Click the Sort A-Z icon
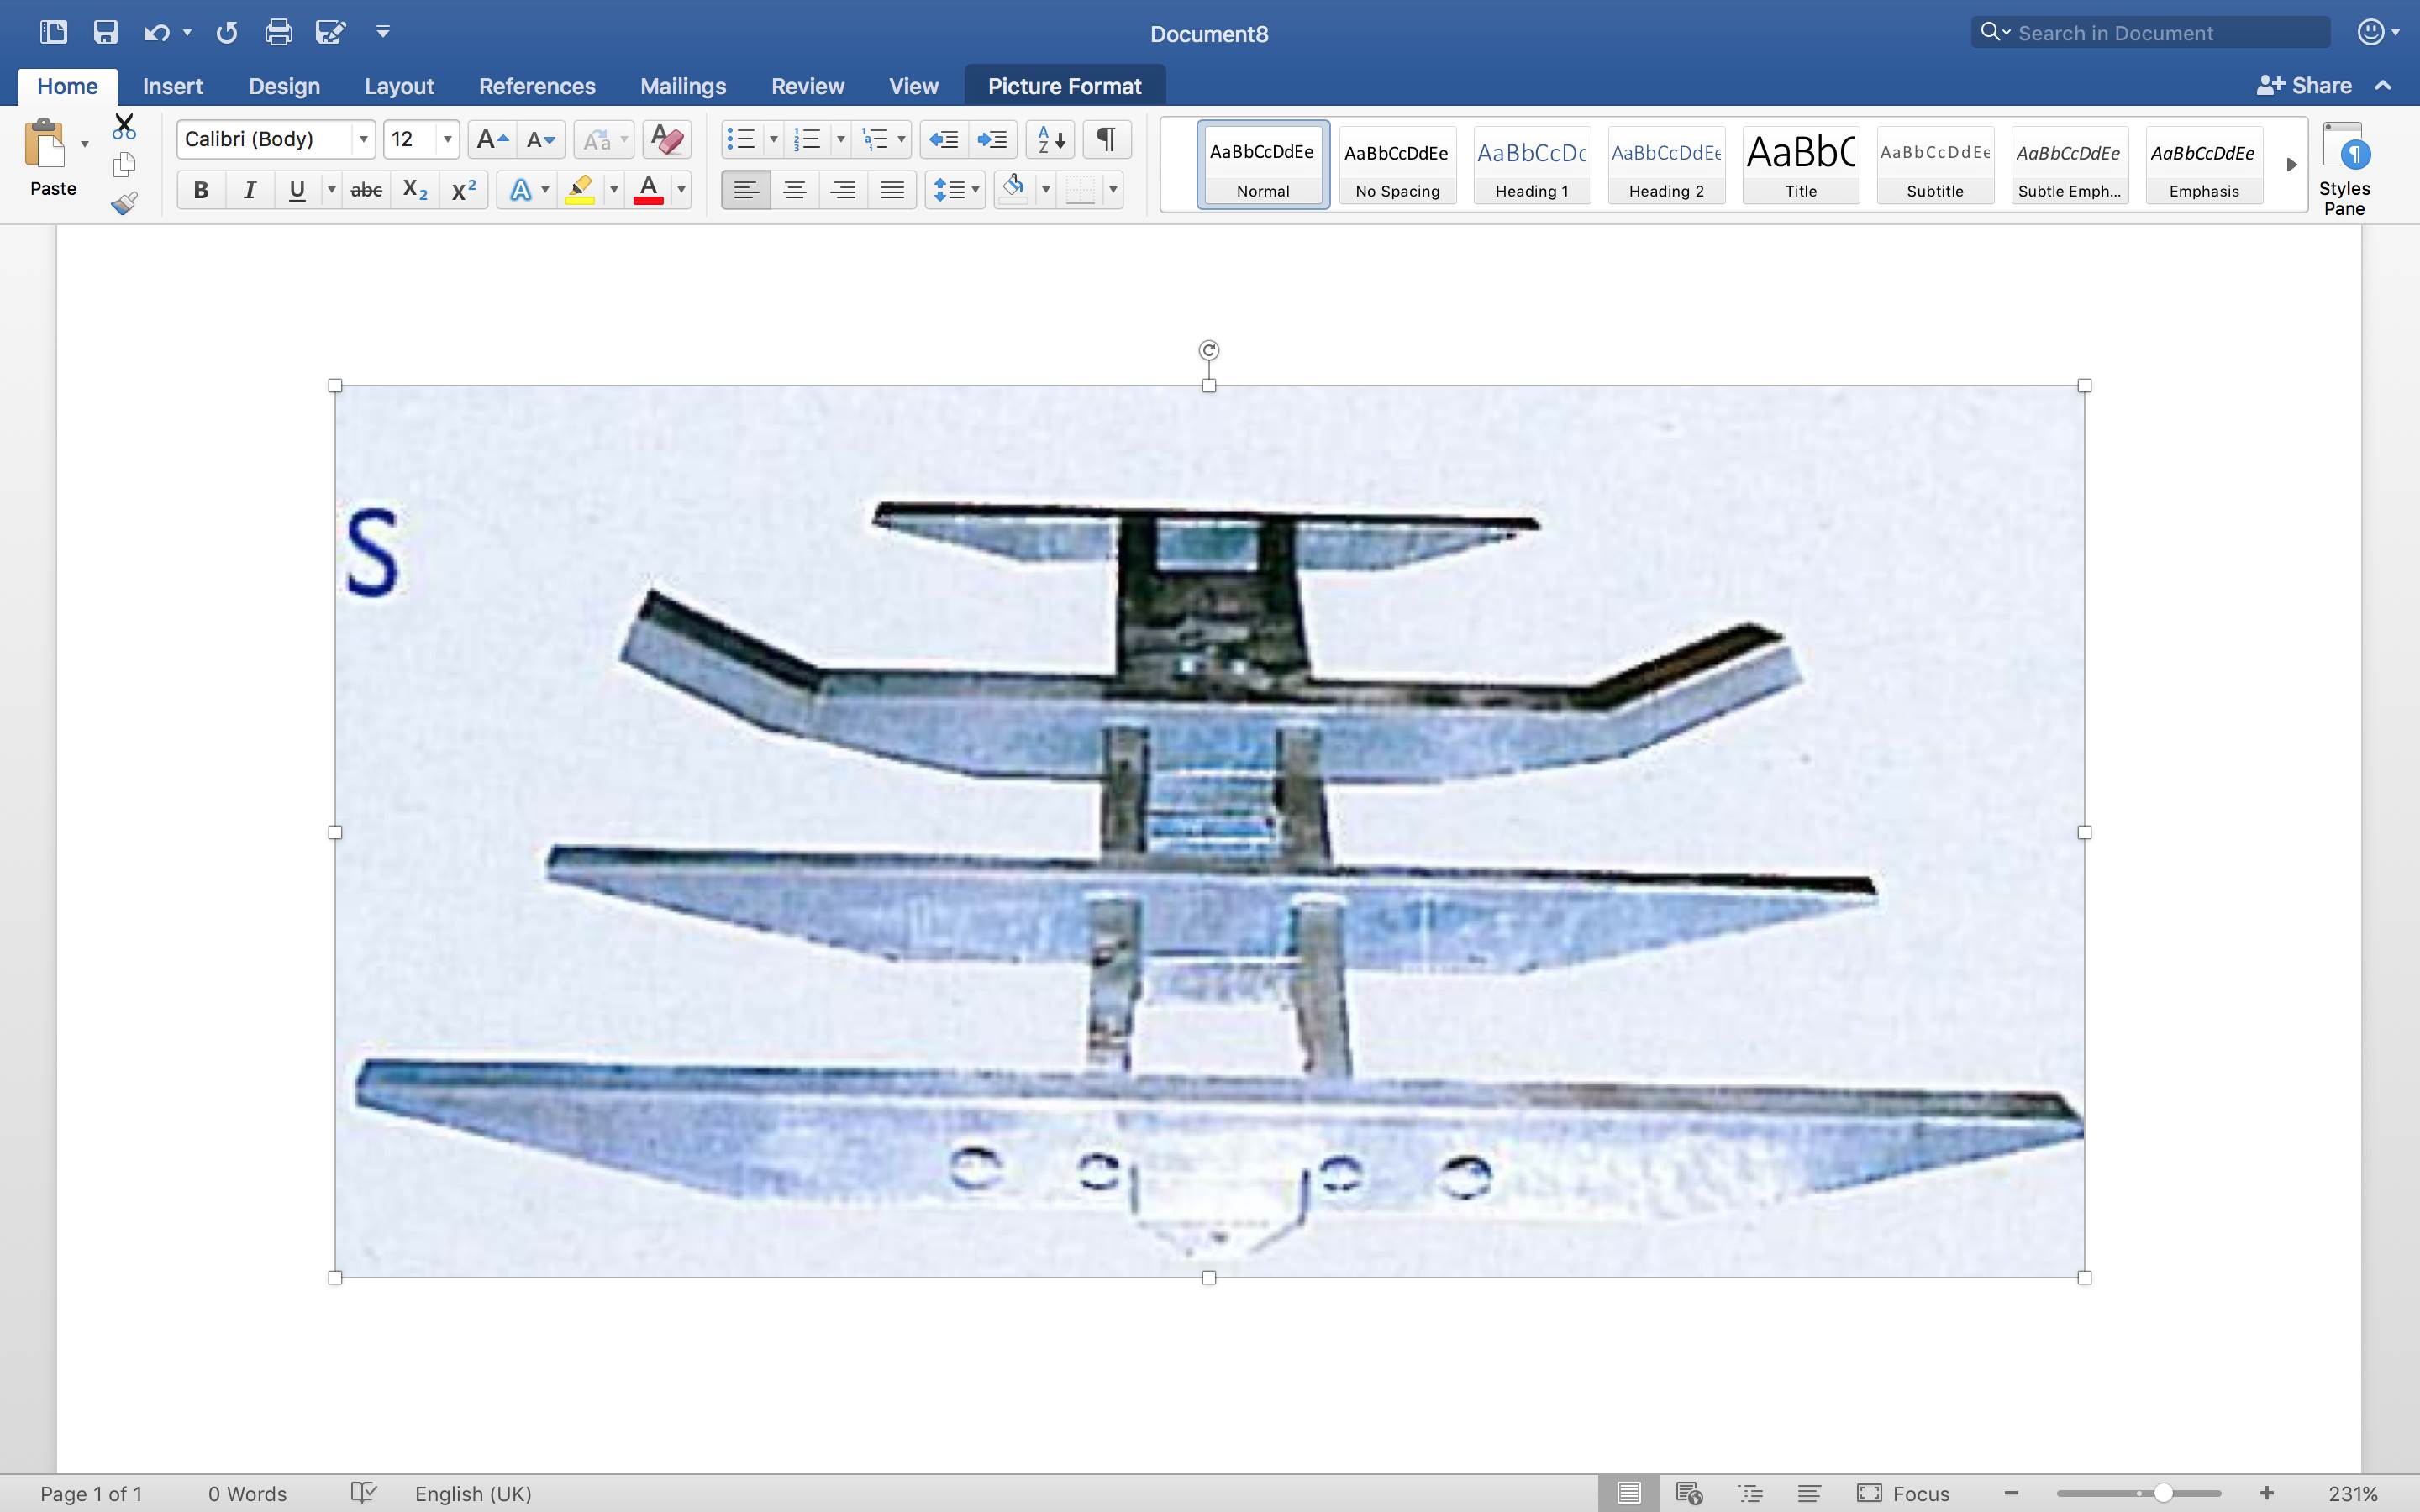Image resolution: width=2420 pixels, height=1512 pixels. 1050,139
